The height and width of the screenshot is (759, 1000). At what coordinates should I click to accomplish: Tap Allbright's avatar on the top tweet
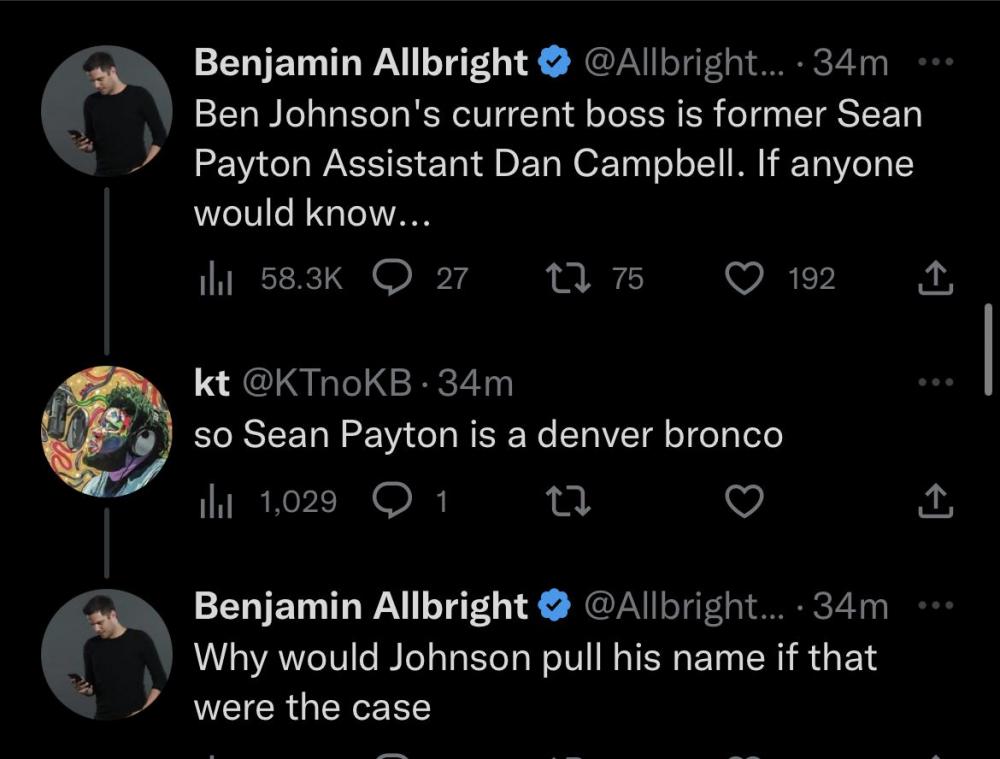108,110
